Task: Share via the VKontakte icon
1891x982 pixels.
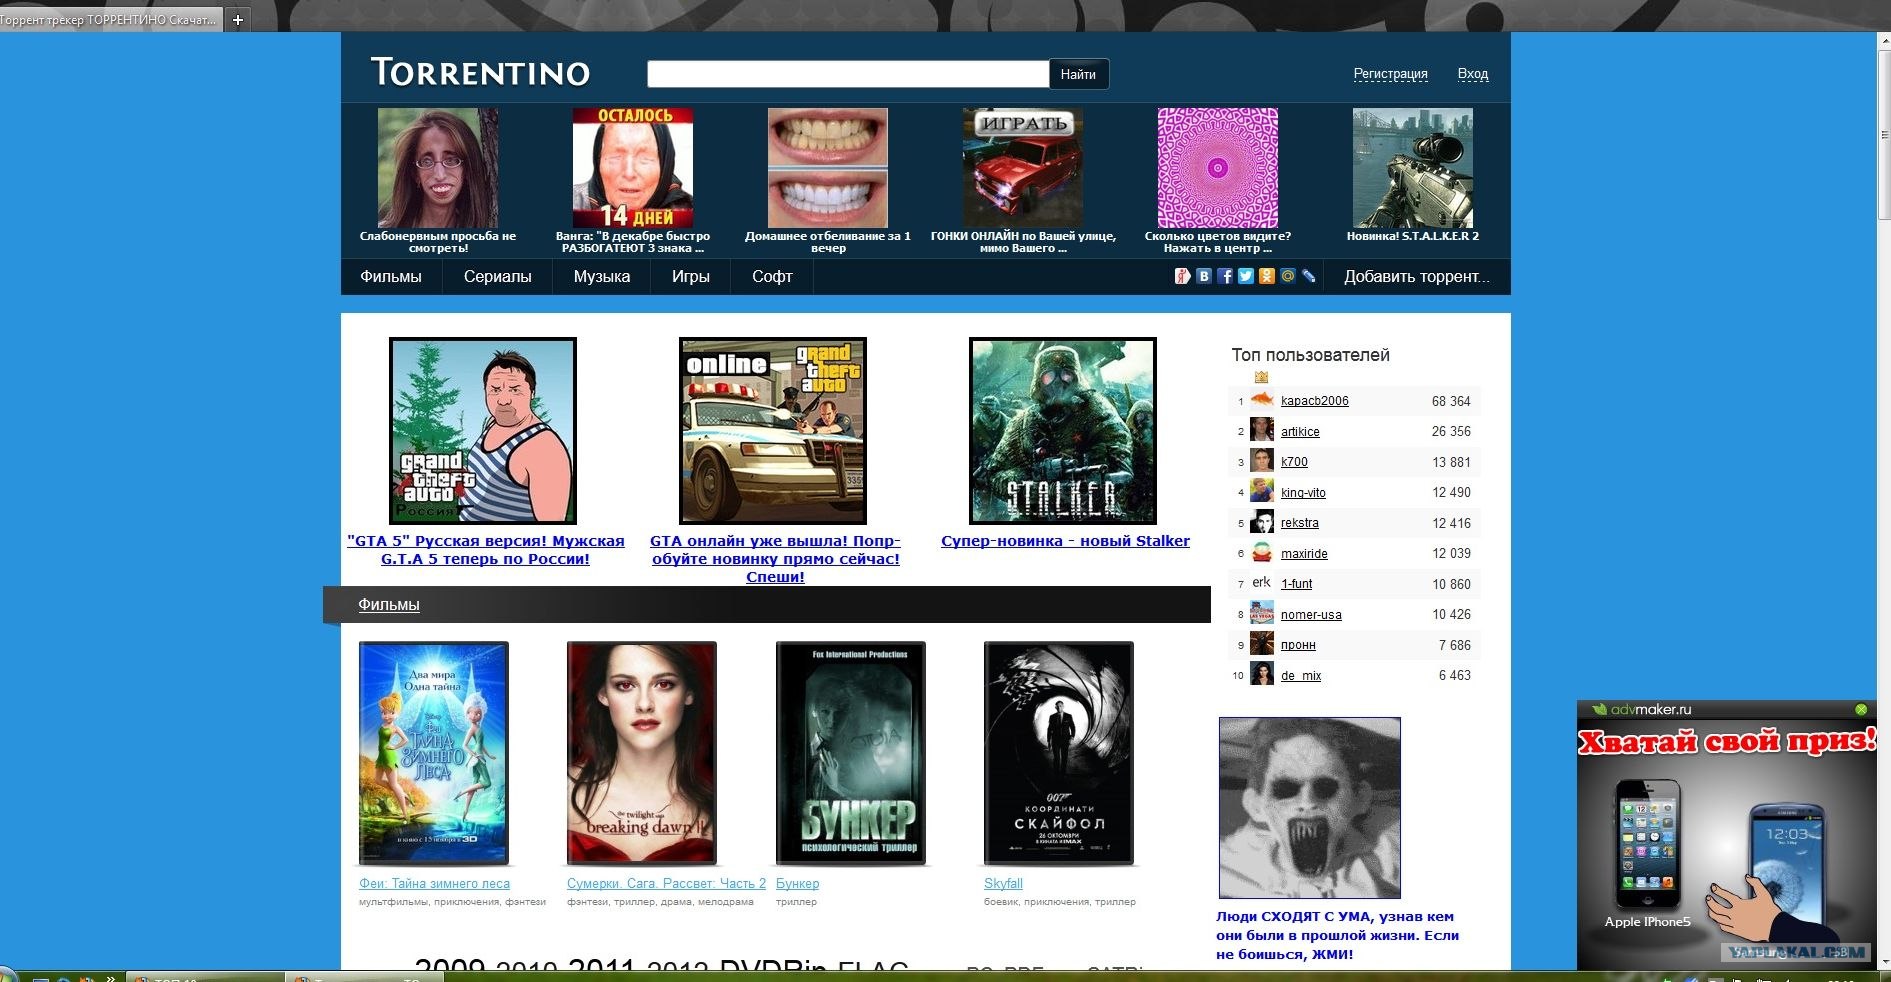Action: pos(1204,276)
